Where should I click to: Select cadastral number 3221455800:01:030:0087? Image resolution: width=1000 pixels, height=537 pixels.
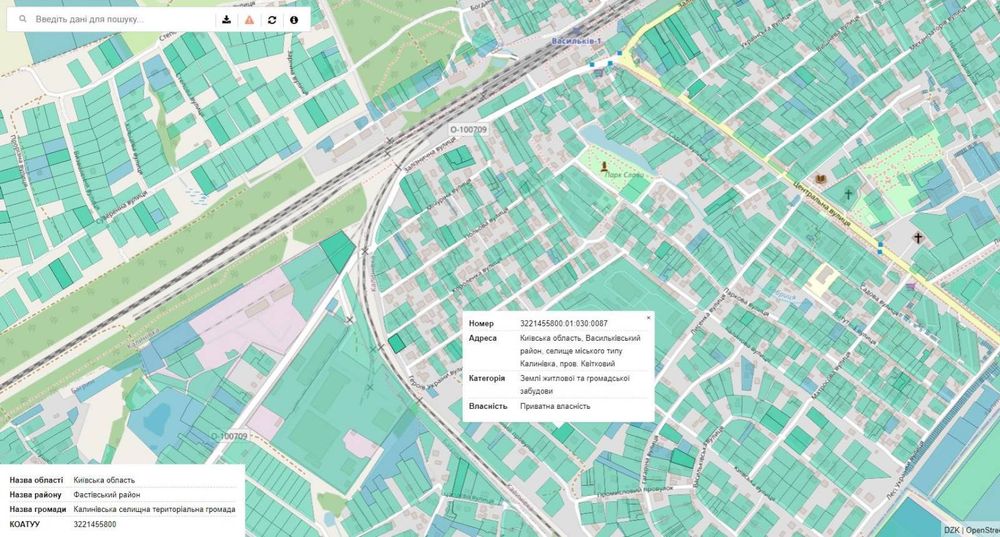[564, 323]
